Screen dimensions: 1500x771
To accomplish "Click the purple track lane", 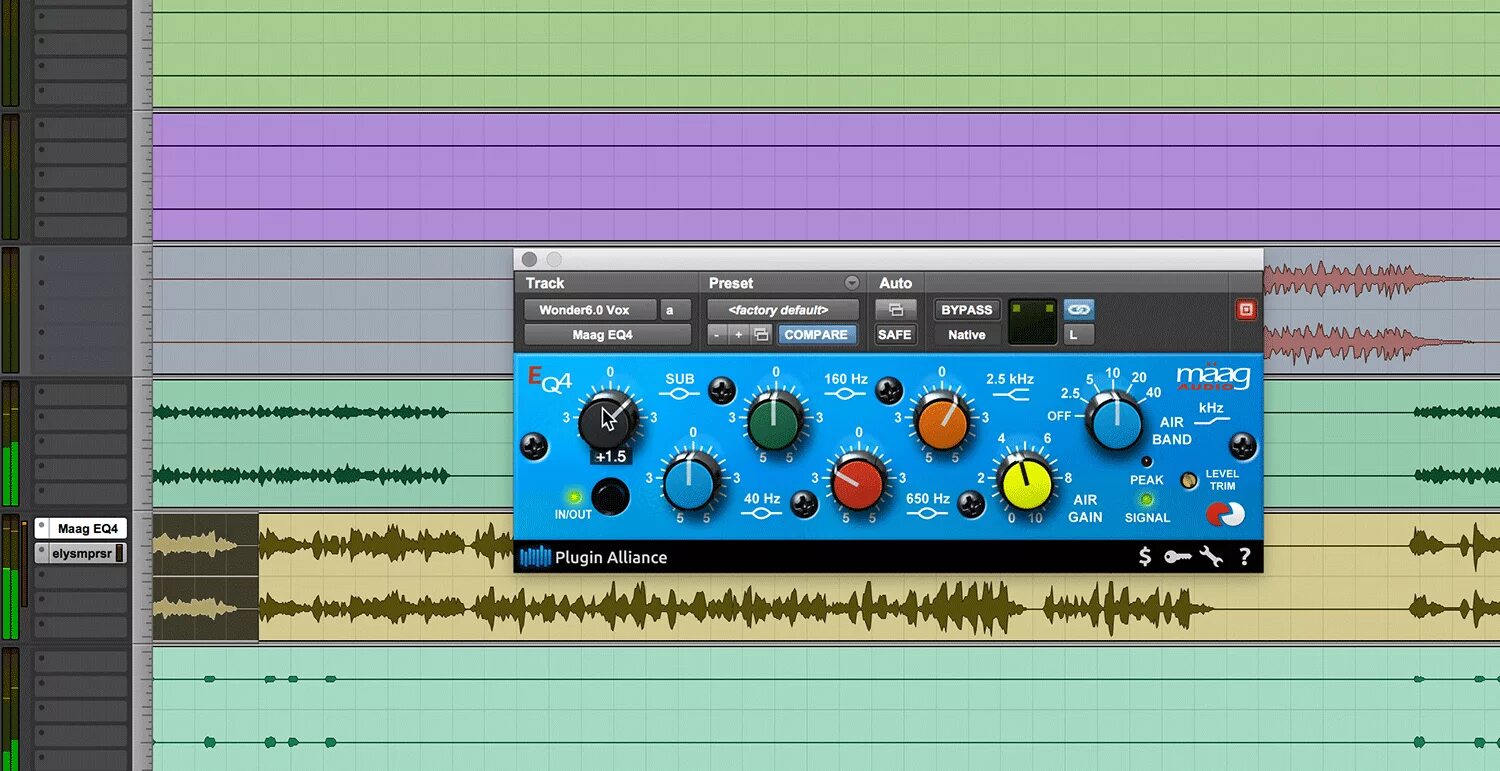I will 825,177.
